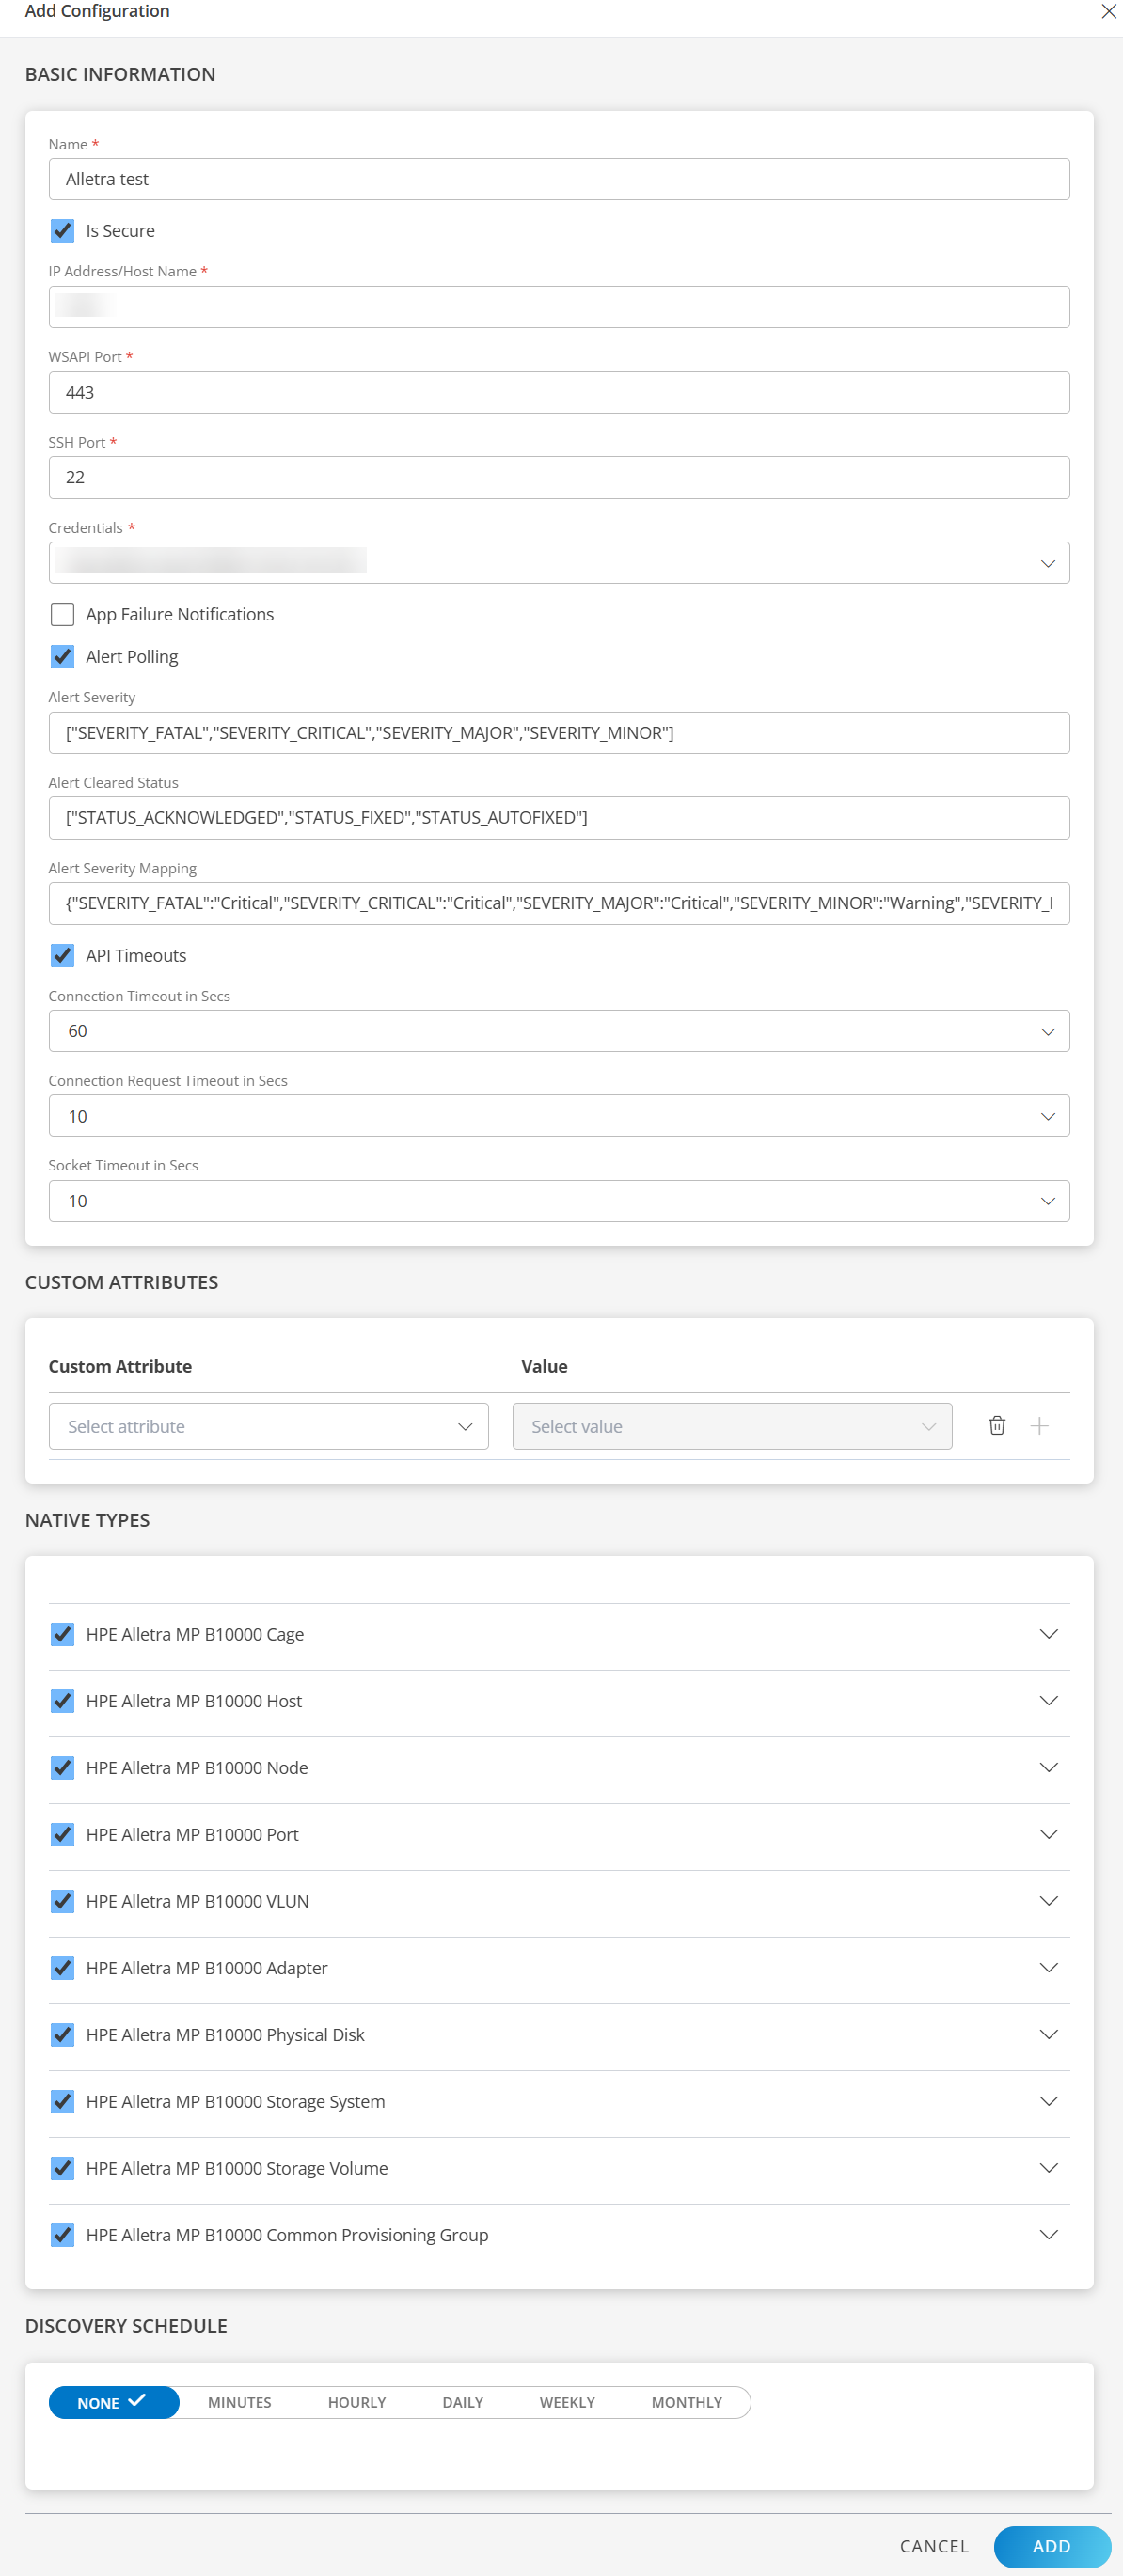Edit the Name field
This screenshot has height=2576, width=1123.
pyautogui.click(x=559, y=179)
